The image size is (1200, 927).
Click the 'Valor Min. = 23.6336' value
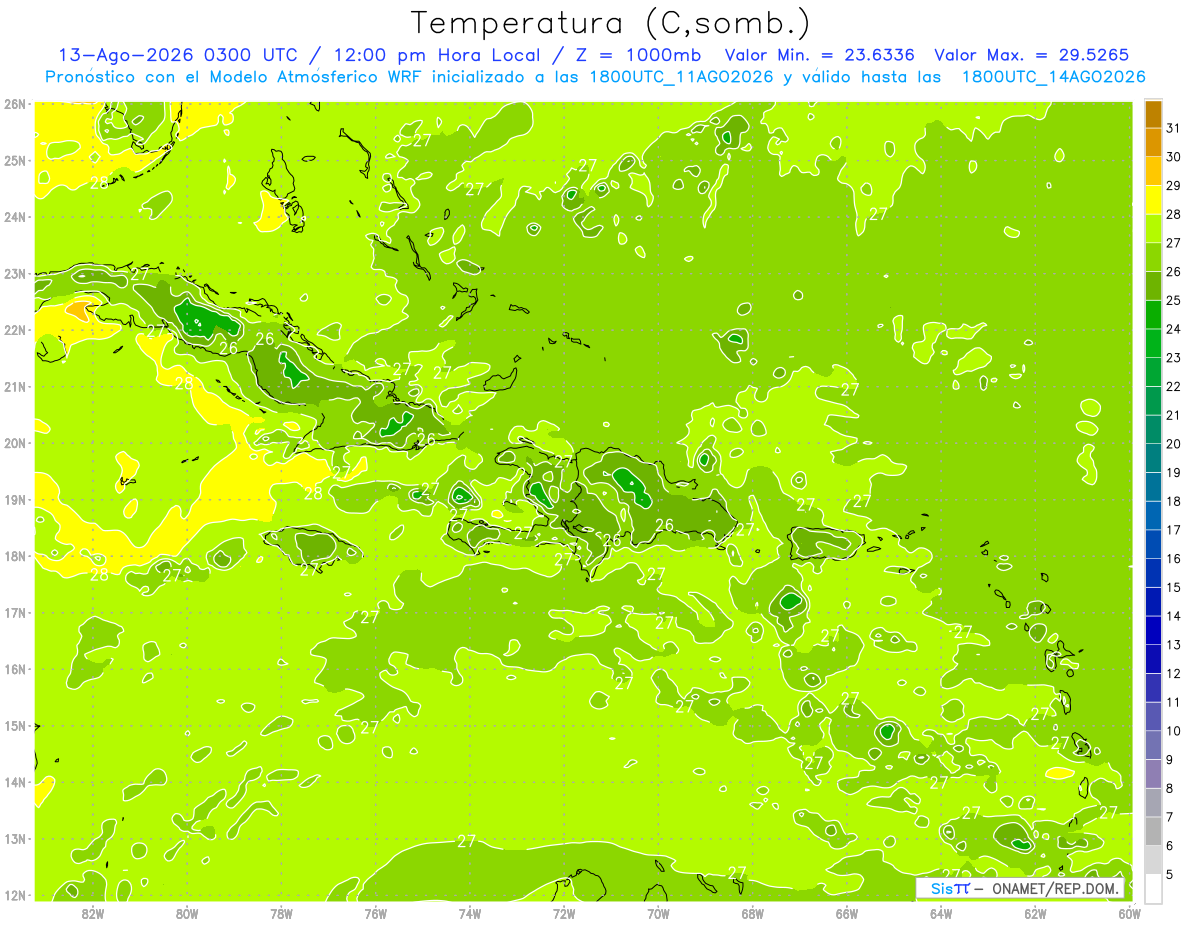point(819,55)
